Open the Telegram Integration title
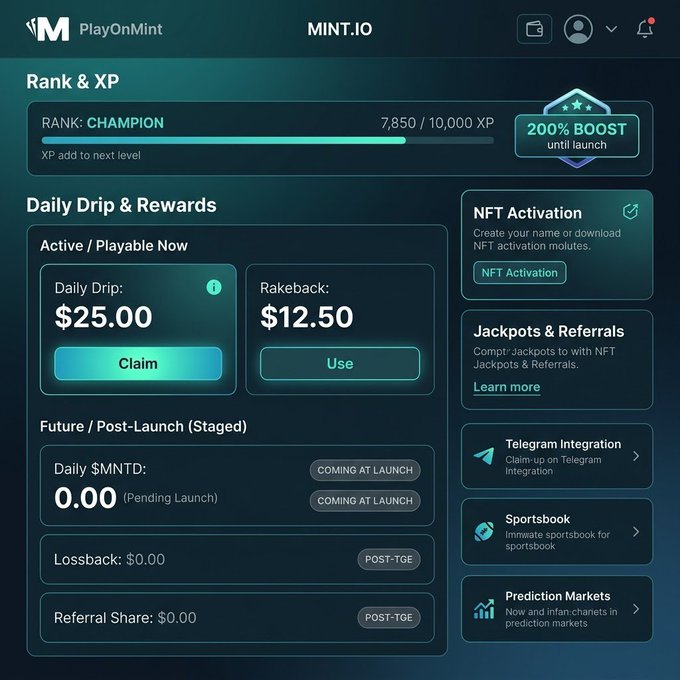The image size is (680, 680). 563,444
